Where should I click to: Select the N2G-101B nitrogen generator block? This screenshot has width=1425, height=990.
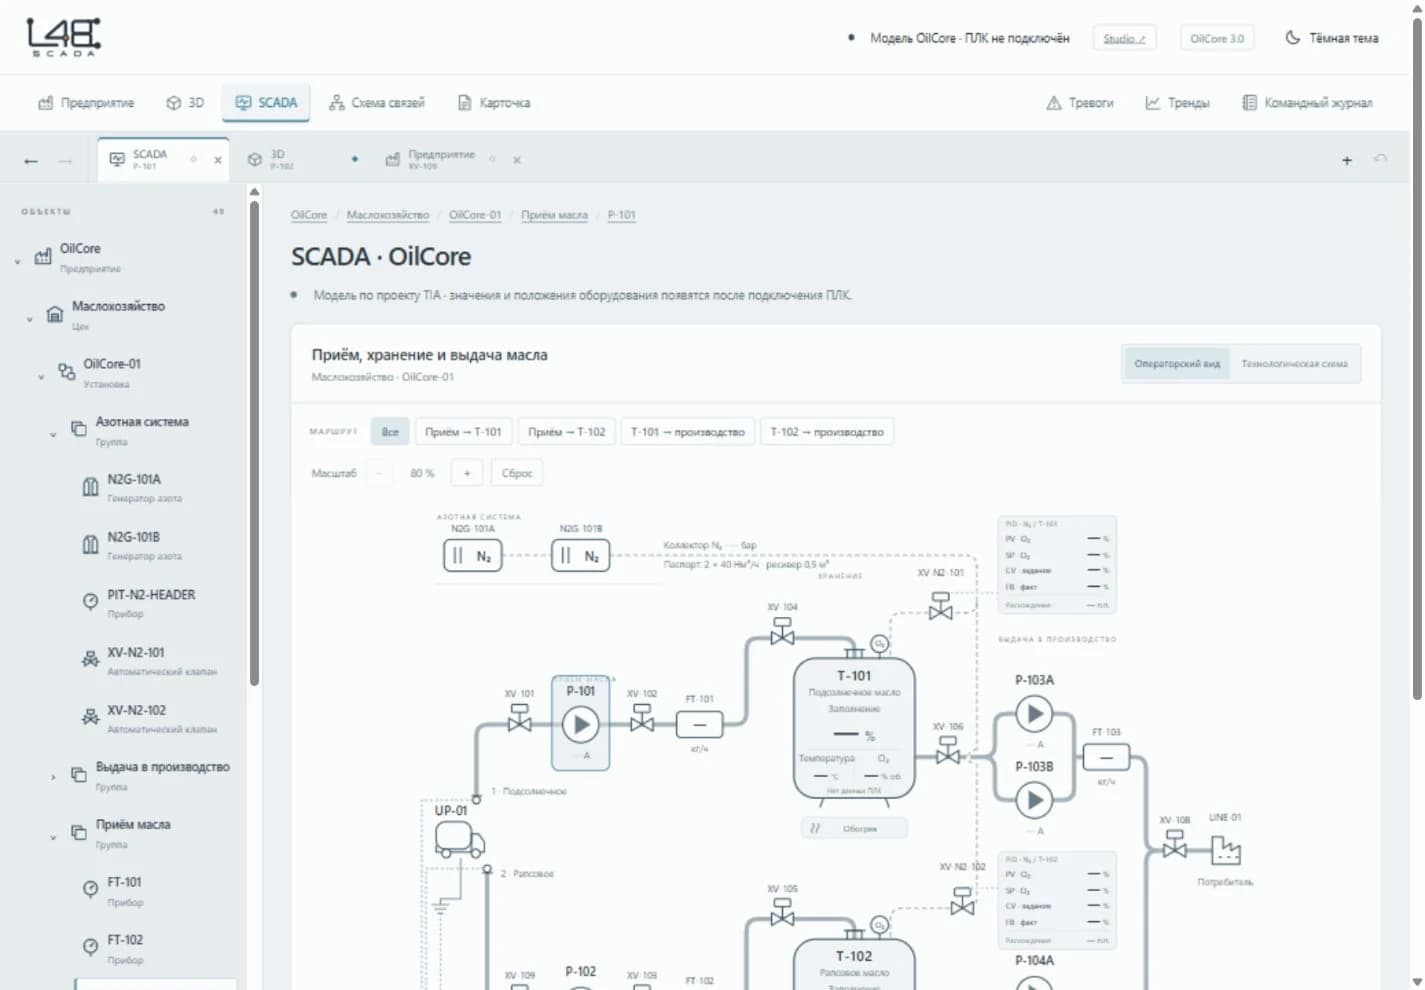click(581, 556)
